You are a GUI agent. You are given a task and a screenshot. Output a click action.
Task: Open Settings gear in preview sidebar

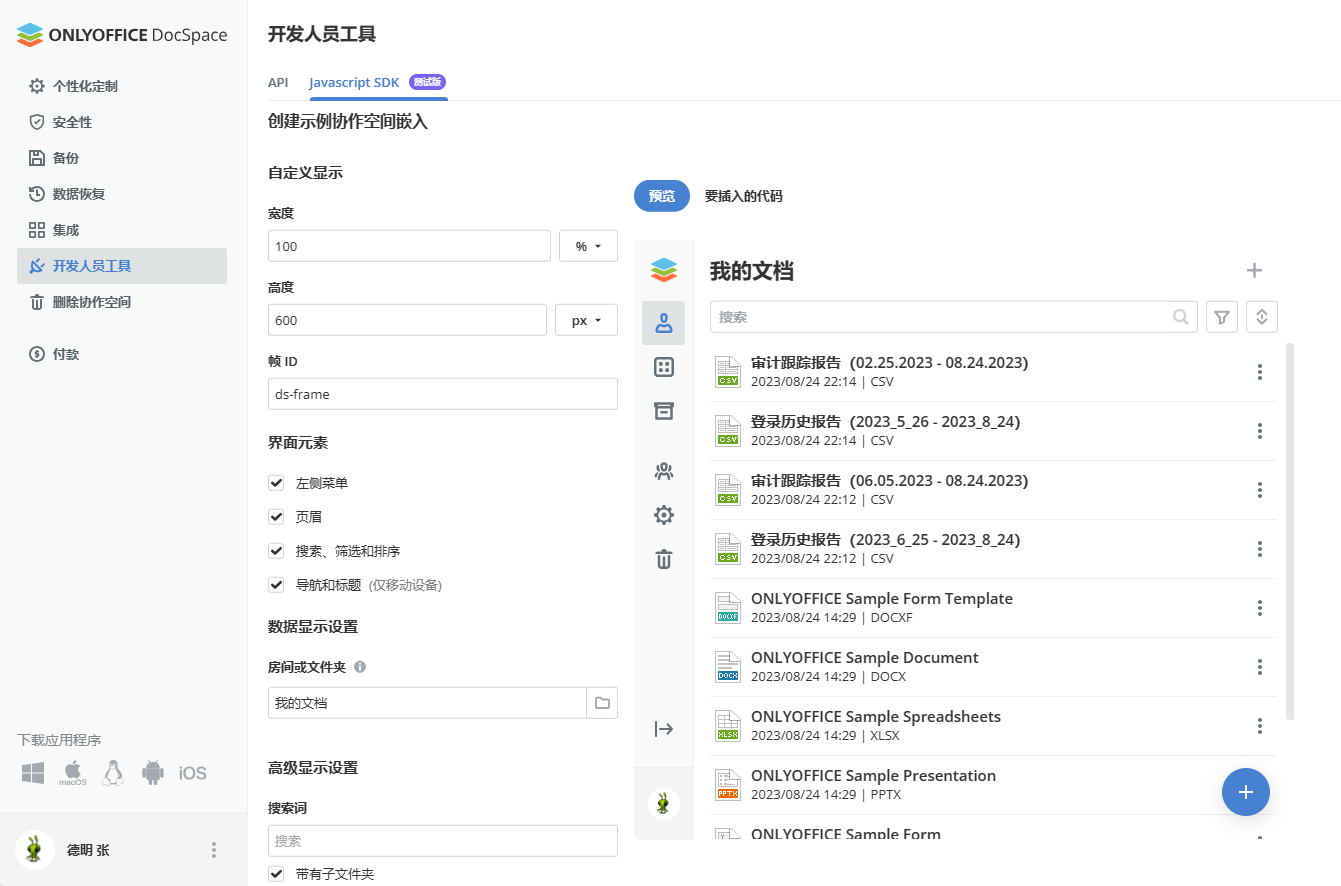(x=663, y=515)
